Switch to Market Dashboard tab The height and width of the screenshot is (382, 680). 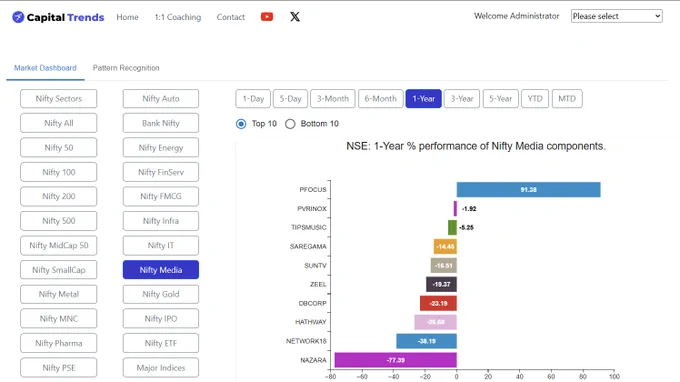[45, 68]
